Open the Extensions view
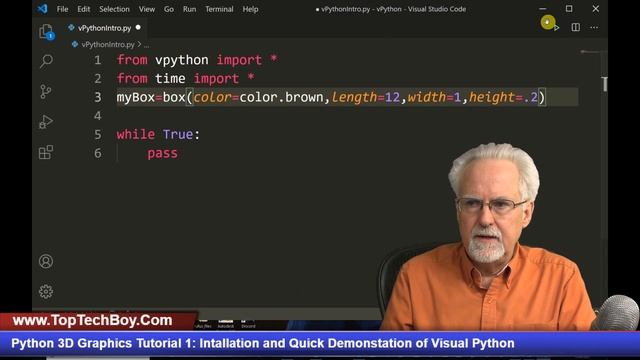The width and height of the screenshot is (640, 360). 46,152
